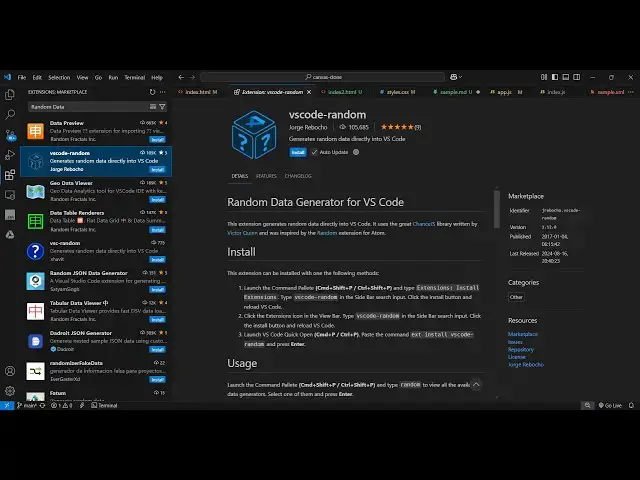Install the vsc-random extension
This screenshot has width=640, height=480.
(157, 260)
